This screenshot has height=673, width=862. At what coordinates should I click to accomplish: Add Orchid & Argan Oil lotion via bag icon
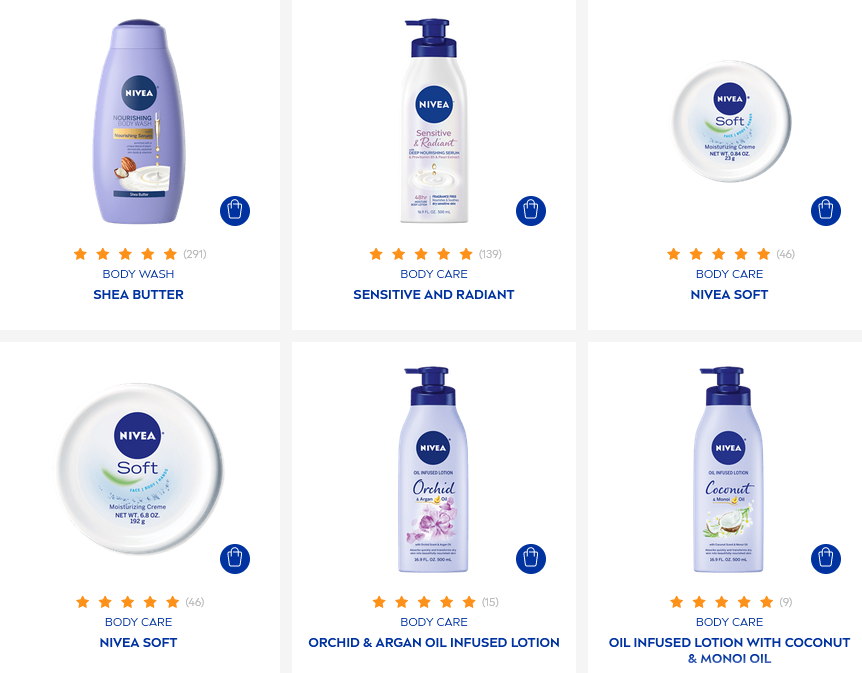(x=531, y=559)
